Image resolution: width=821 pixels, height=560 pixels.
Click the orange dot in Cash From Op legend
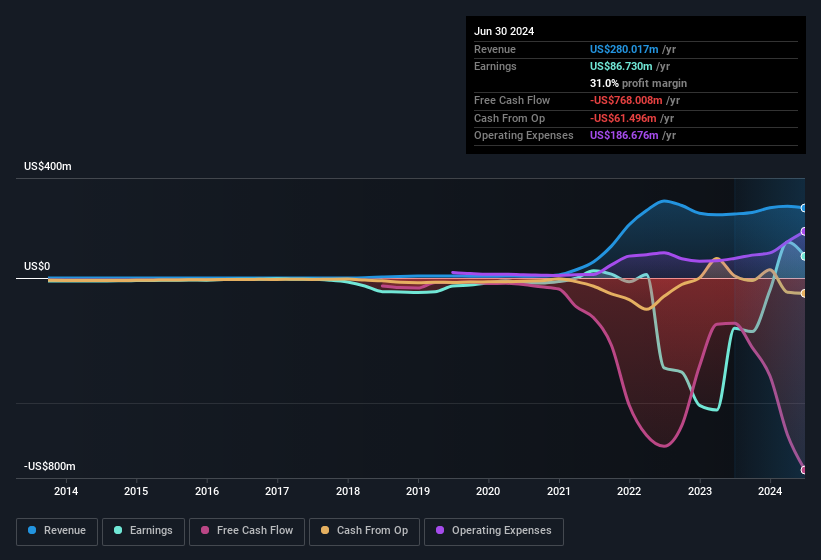pyautogui.click(x=325, y=530)
